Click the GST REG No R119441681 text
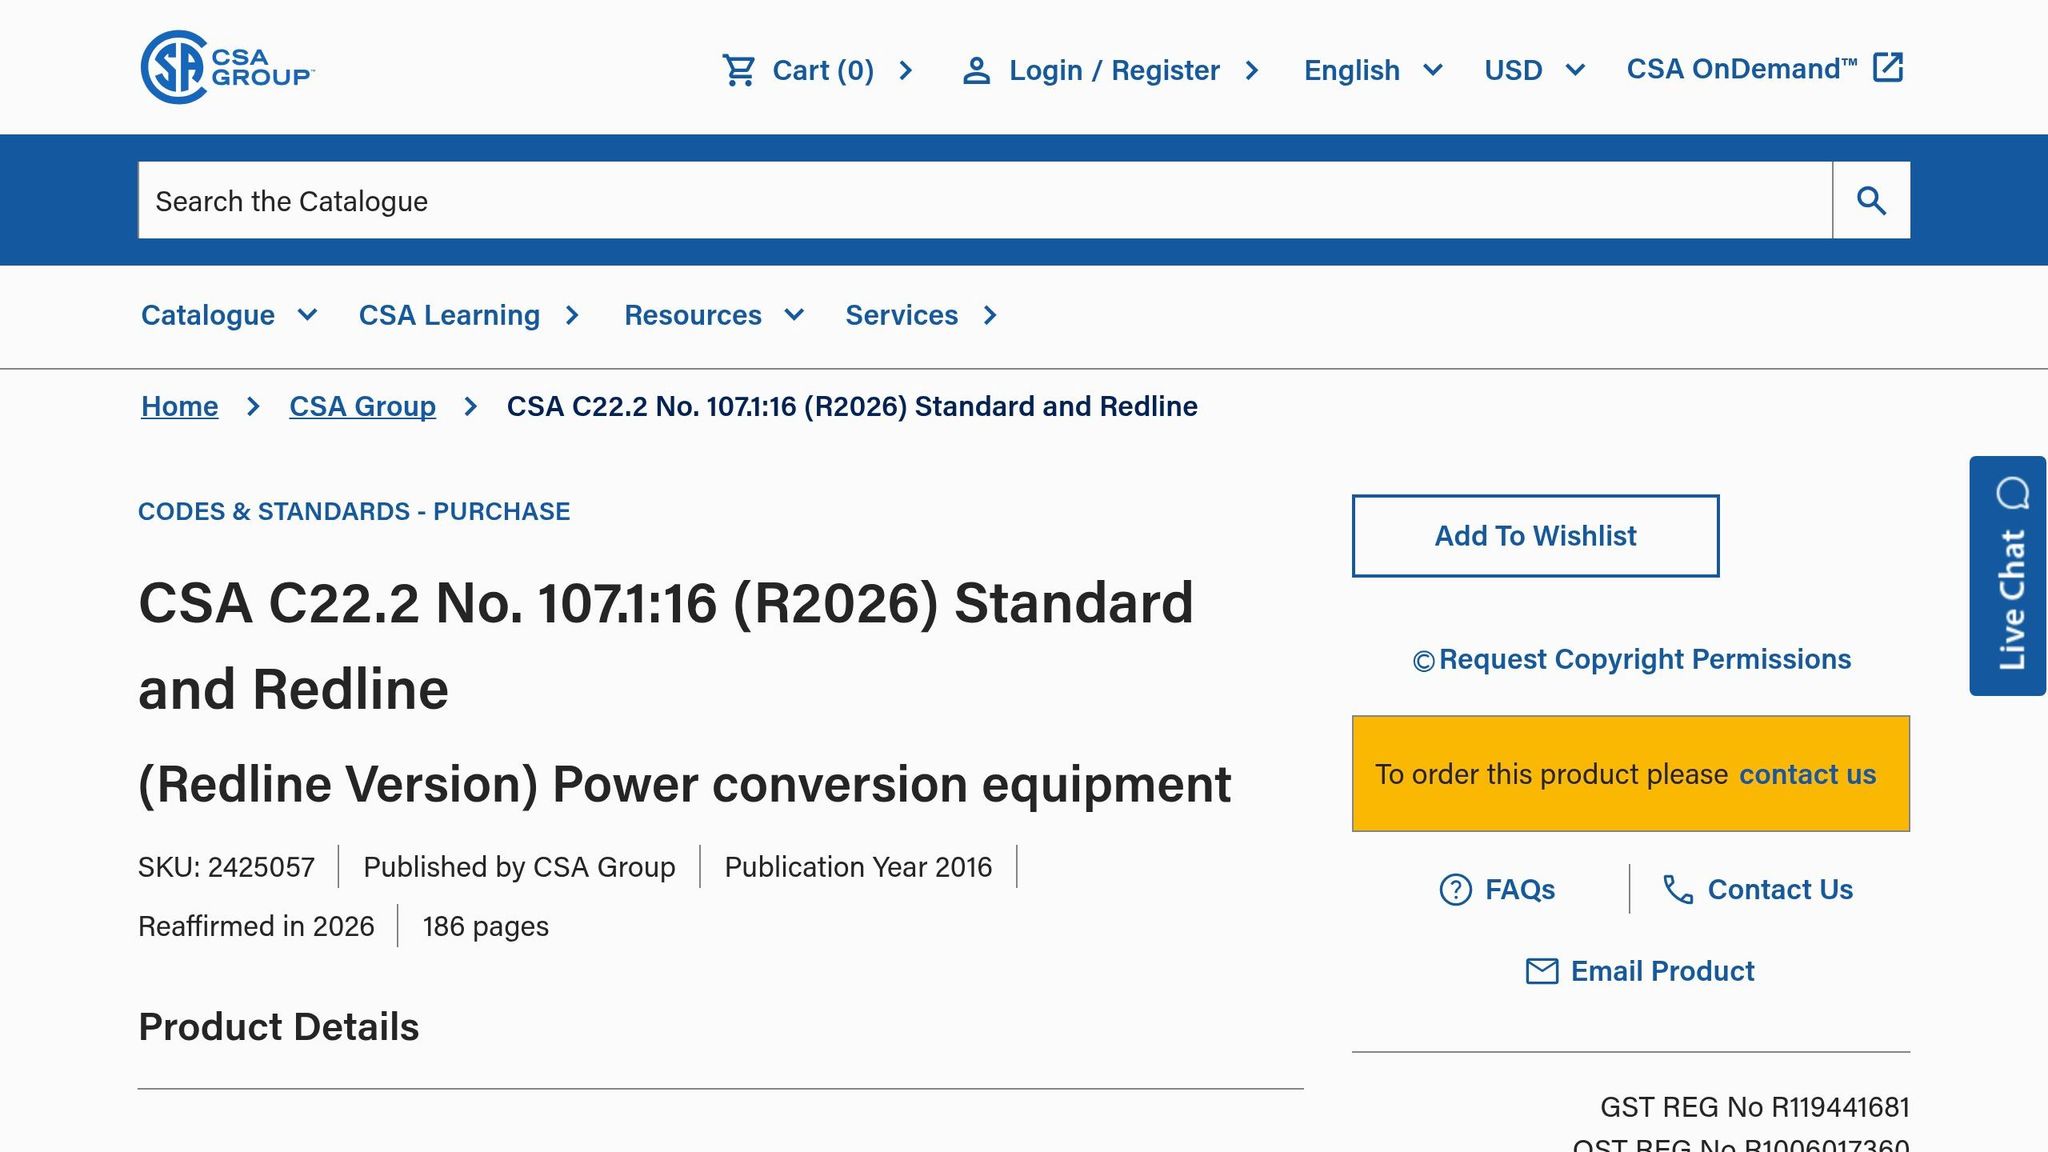The width and height of the screenshot is (2048, 1152). [1754, 1107]
